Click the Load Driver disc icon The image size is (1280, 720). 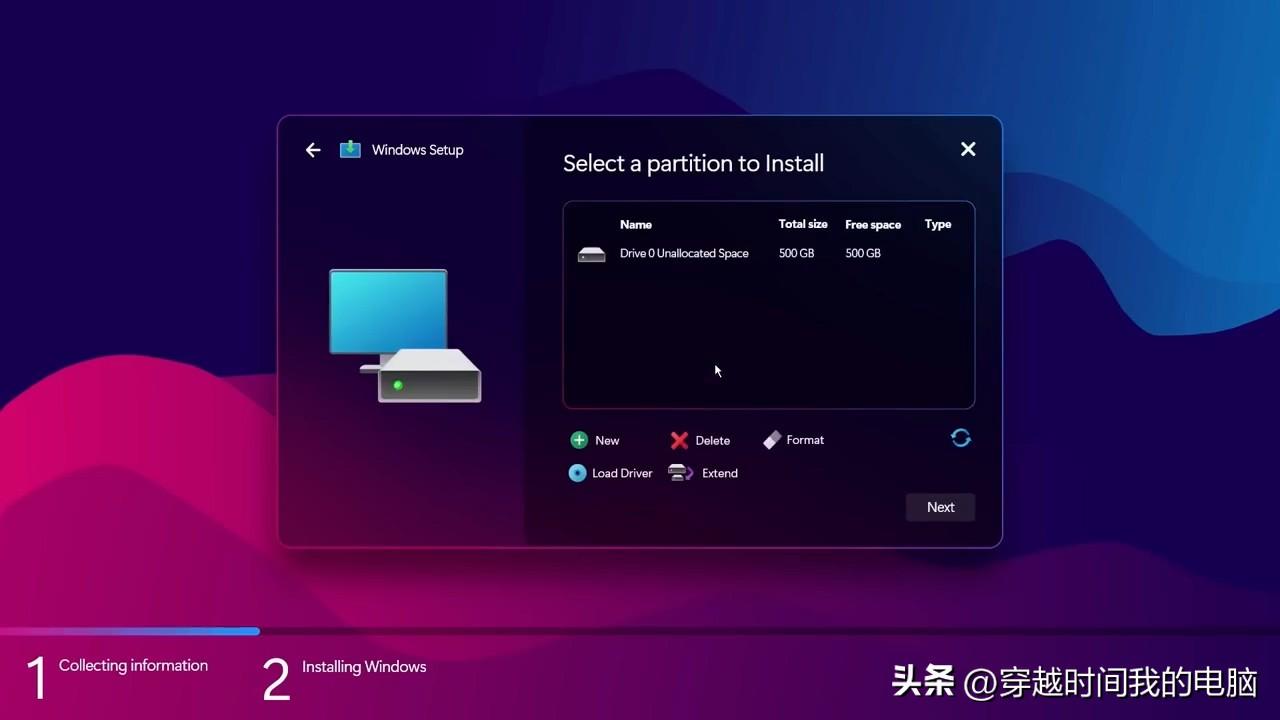point(578,473)
